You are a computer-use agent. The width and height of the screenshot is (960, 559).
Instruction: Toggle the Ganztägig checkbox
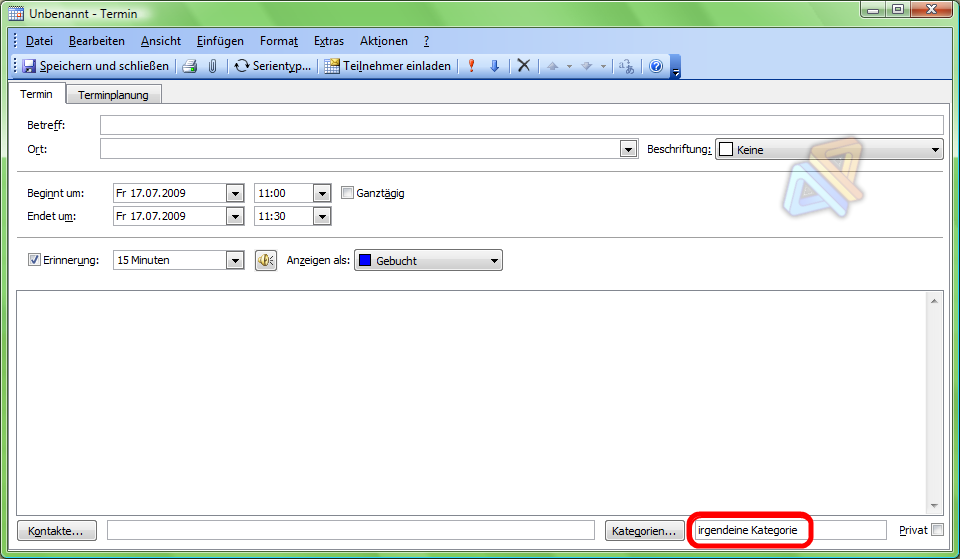(x=347, y=193)
